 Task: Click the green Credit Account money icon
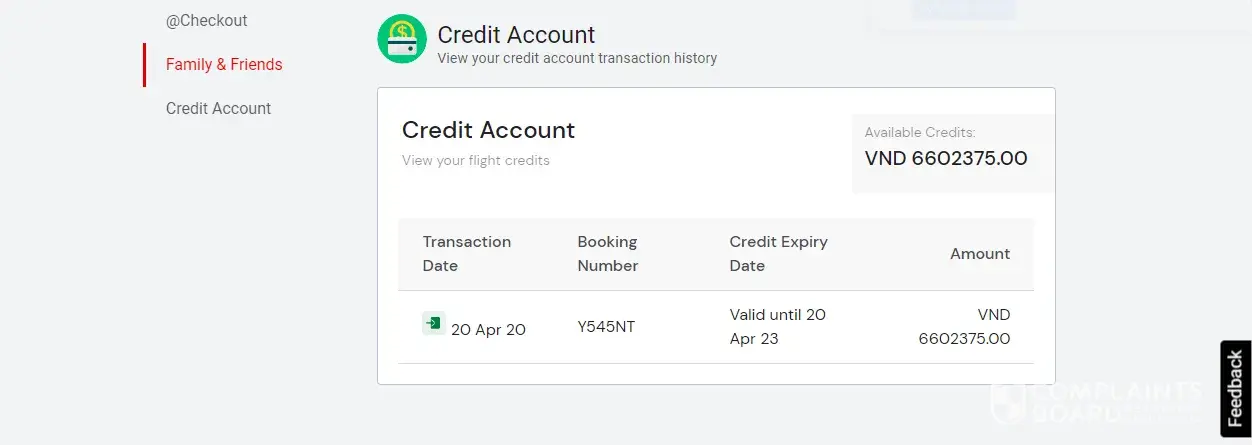[402, 40]
